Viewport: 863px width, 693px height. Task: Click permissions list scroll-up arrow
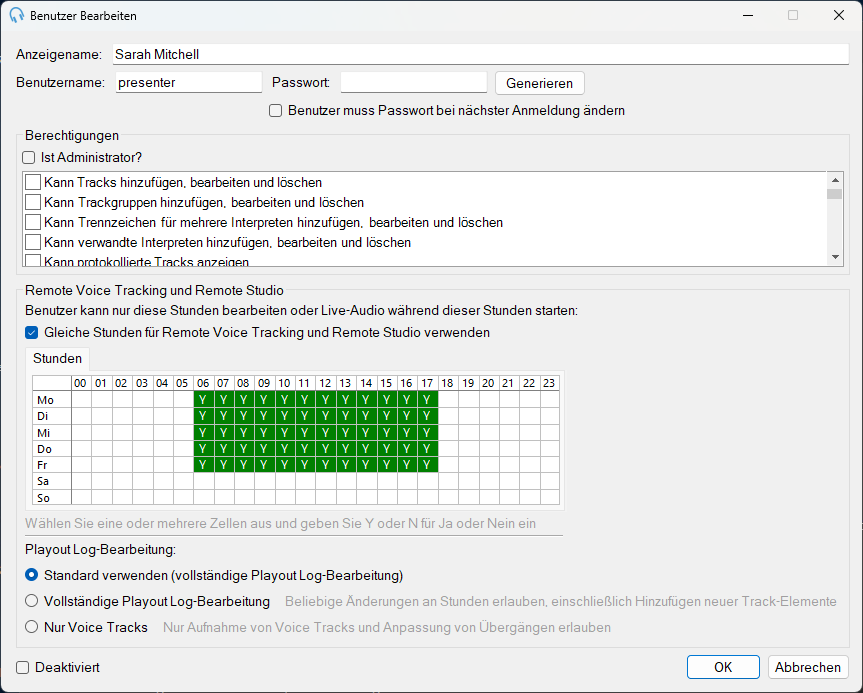point(835,180)
